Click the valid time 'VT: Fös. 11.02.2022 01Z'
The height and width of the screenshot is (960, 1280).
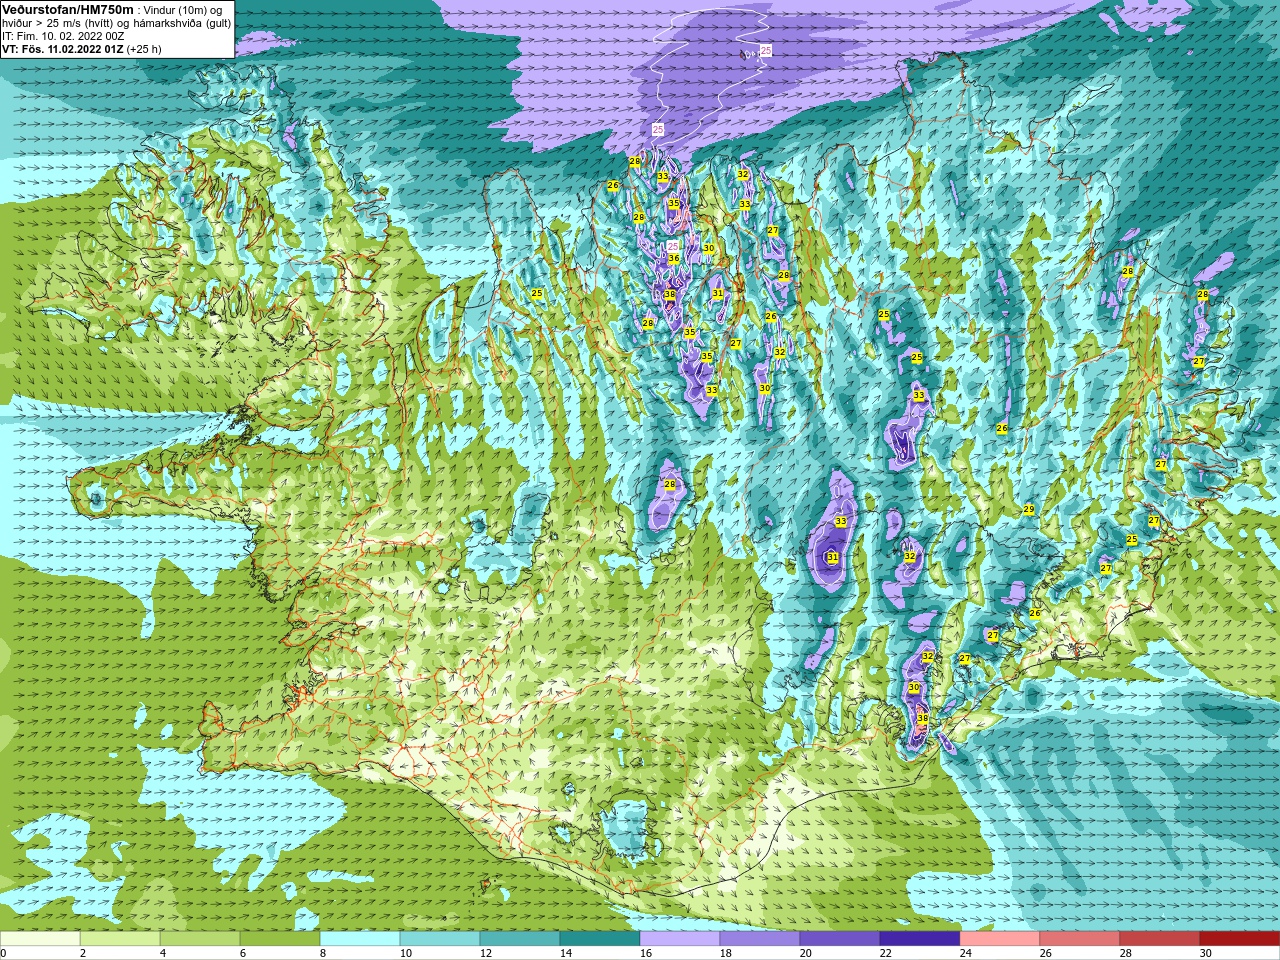click(63, 49)
